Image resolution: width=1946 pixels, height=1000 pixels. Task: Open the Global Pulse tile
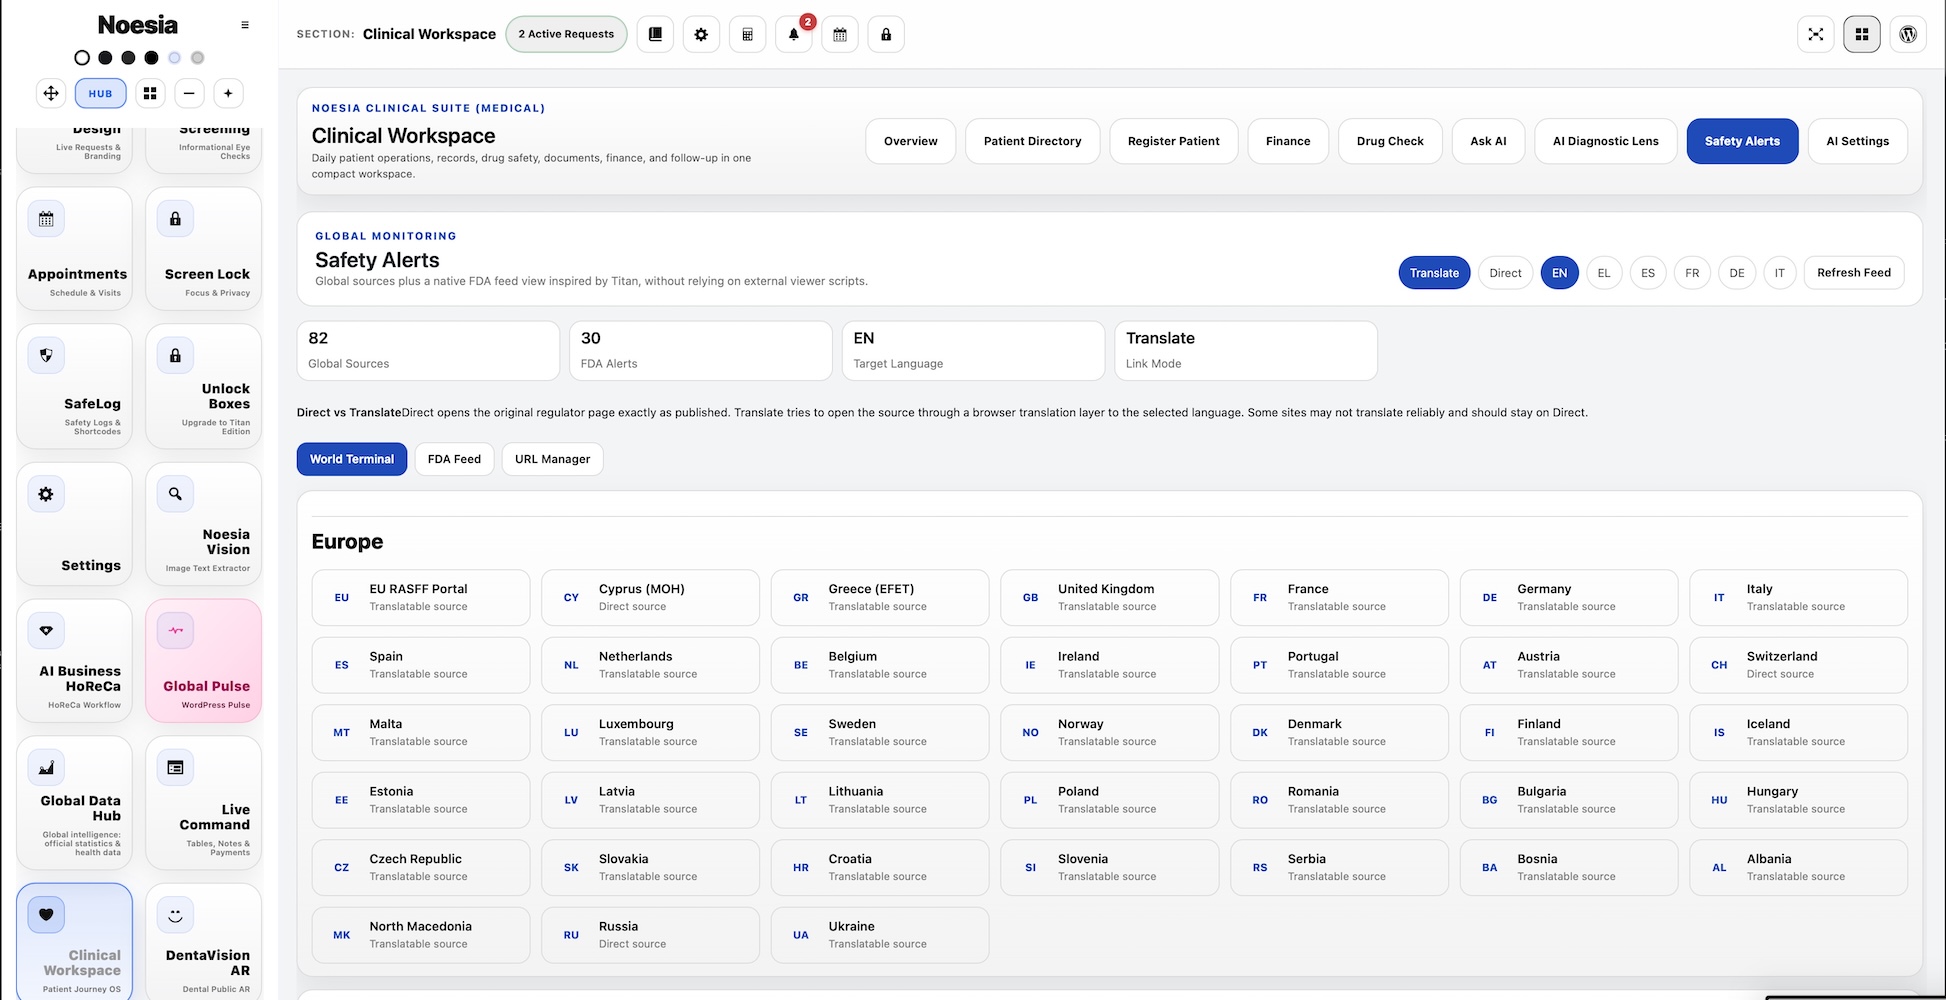coord(204,661)
